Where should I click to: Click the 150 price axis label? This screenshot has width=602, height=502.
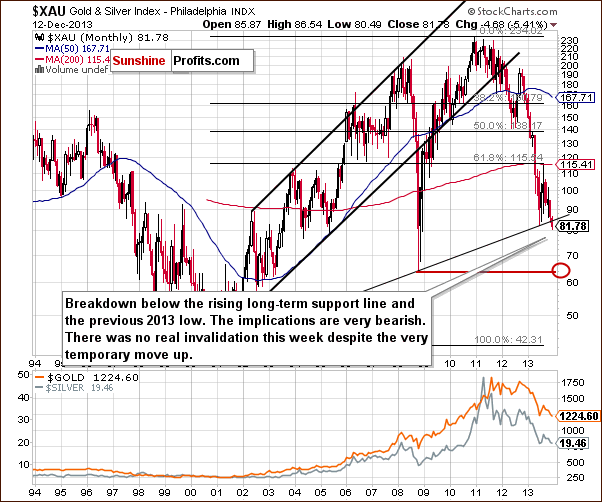[570, 117]
